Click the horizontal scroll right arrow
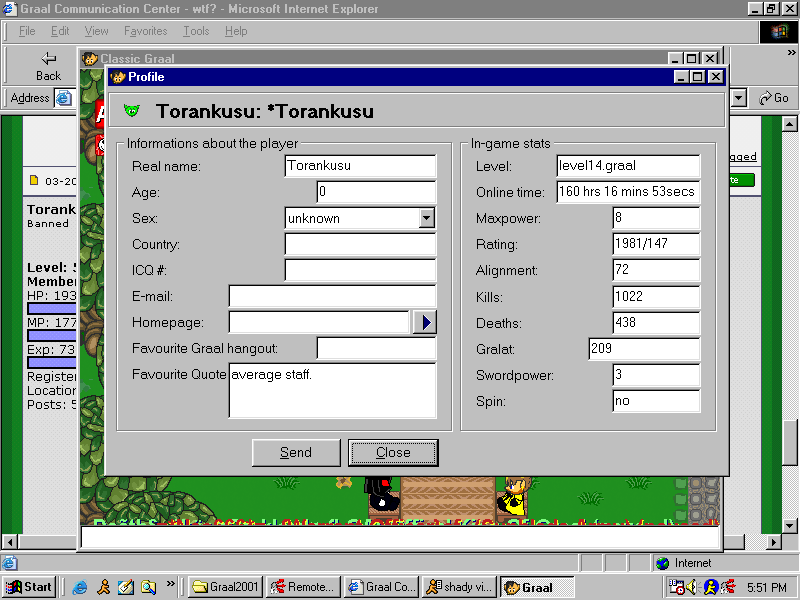This screenshot has width=800, height=600. (x=774, y=542)
